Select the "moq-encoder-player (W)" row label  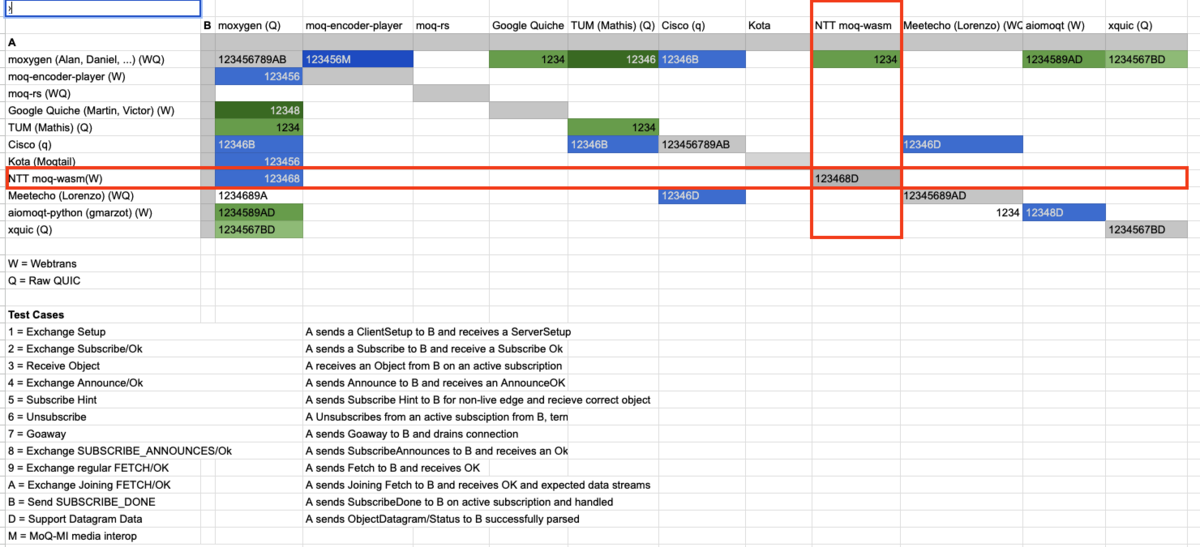pyautogui.click(x=102, y=77)
